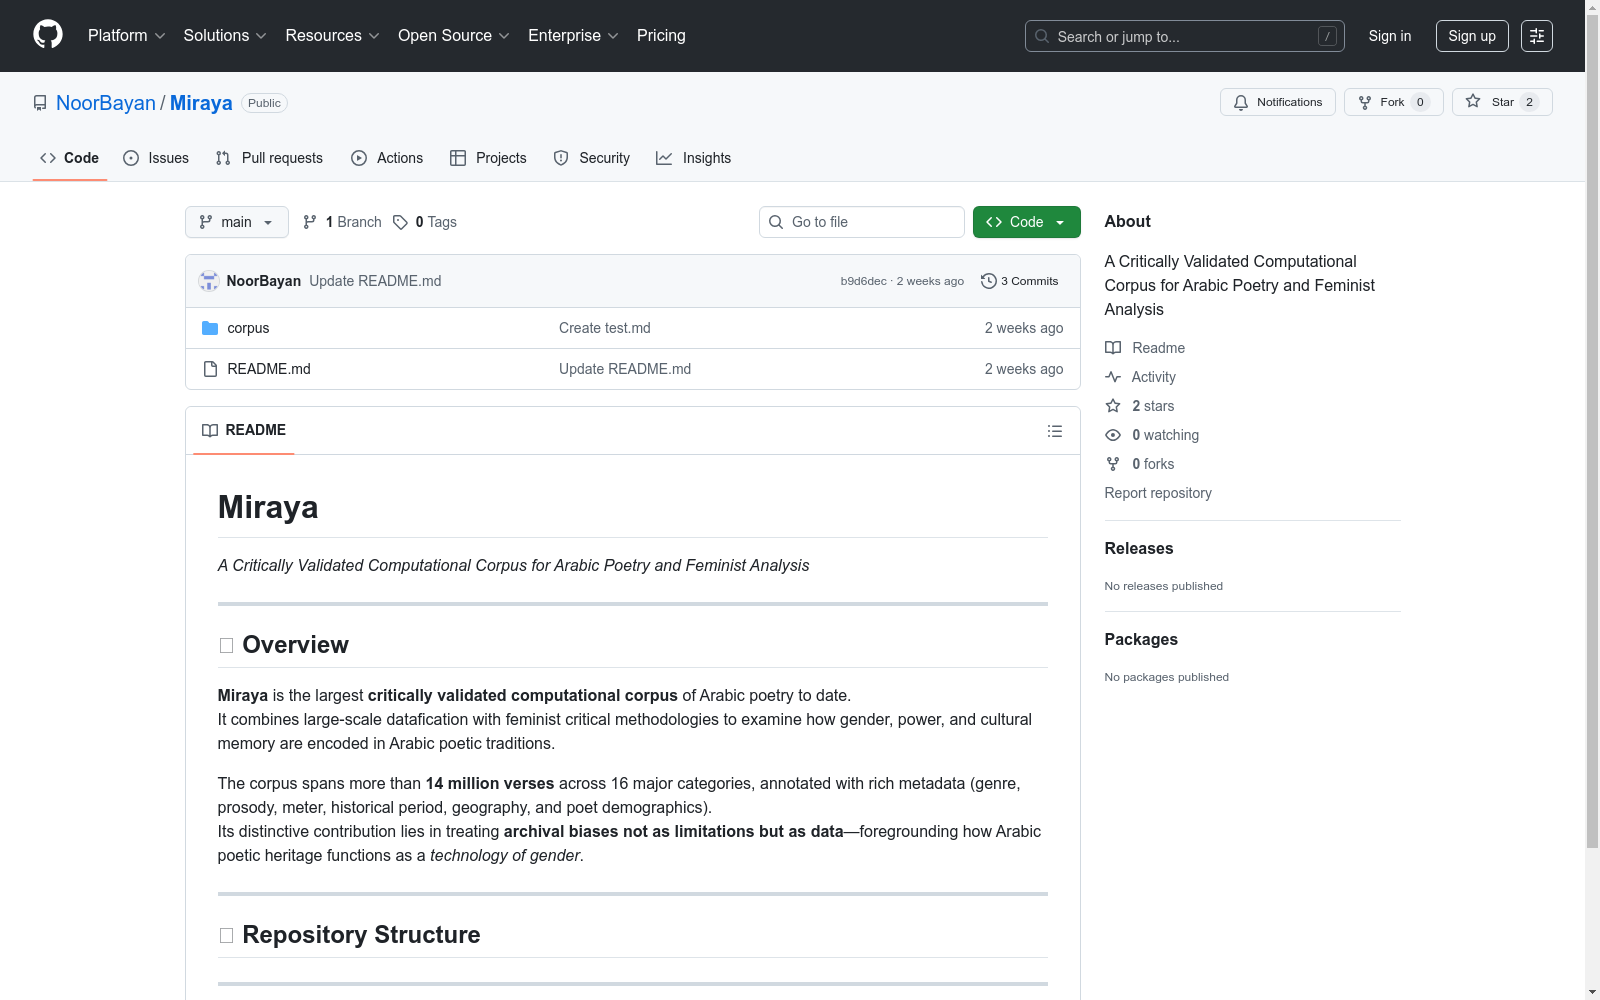Click the GitHub logo icon
This screenshot has height=1000, width=1600.
48,35
